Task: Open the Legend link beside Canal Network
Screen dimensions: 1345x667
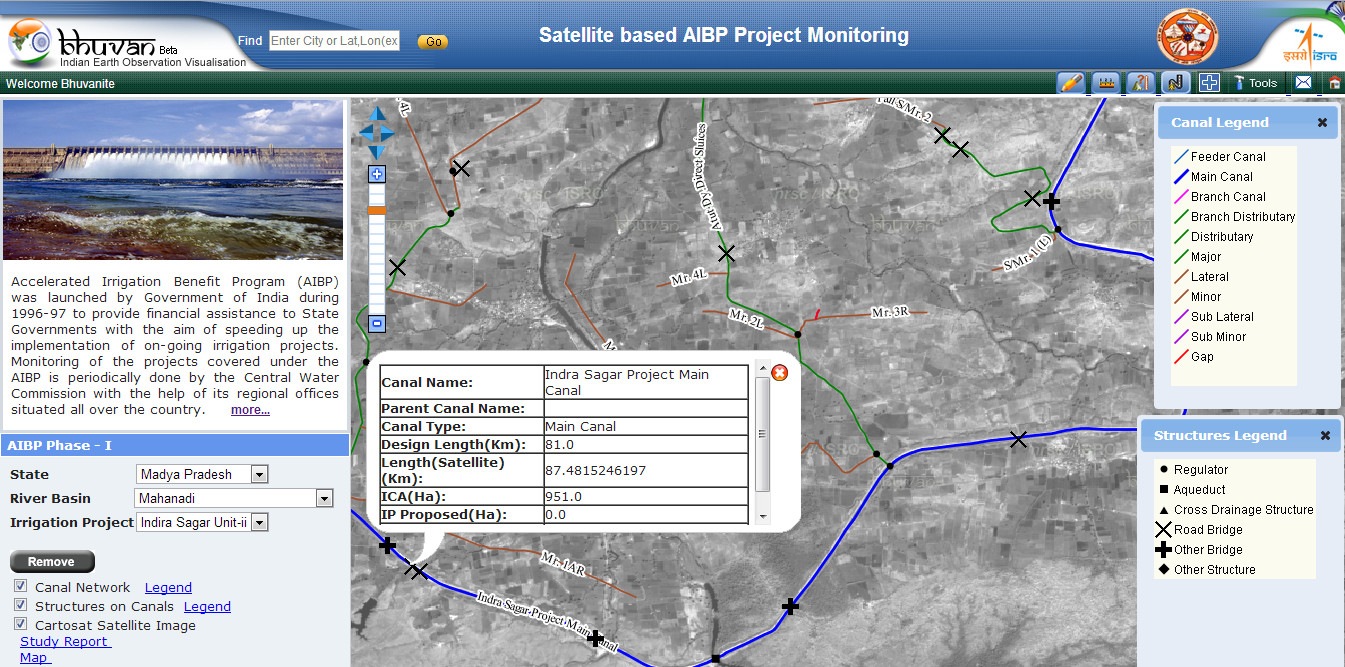Action: coord(168,587)
